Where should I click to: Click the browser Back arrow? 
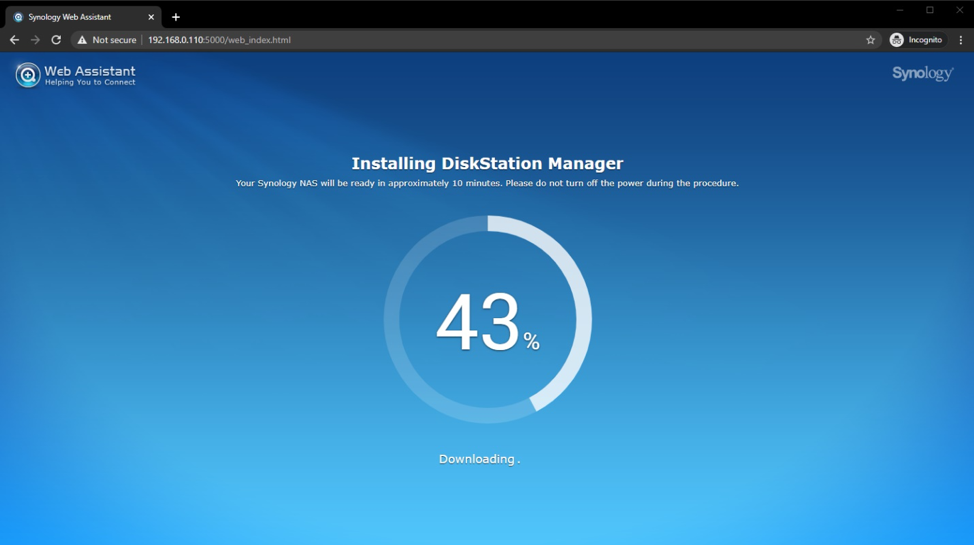tap(14, 40)
